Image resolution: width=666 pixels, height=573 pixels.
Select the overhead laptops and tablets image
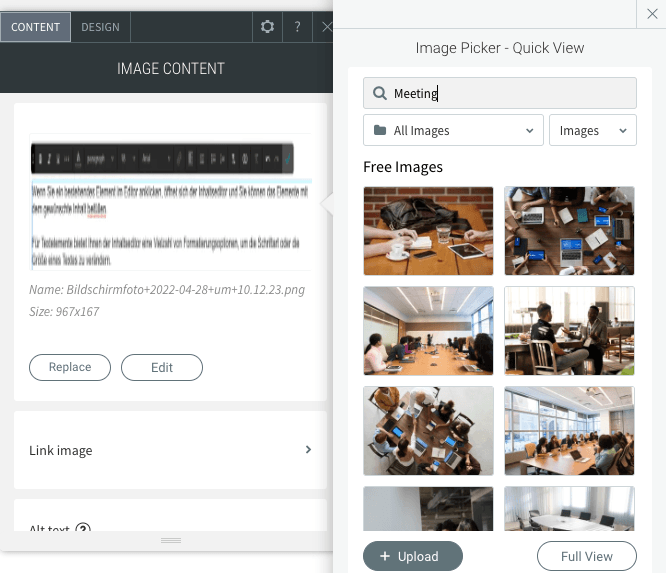(569, 231)
